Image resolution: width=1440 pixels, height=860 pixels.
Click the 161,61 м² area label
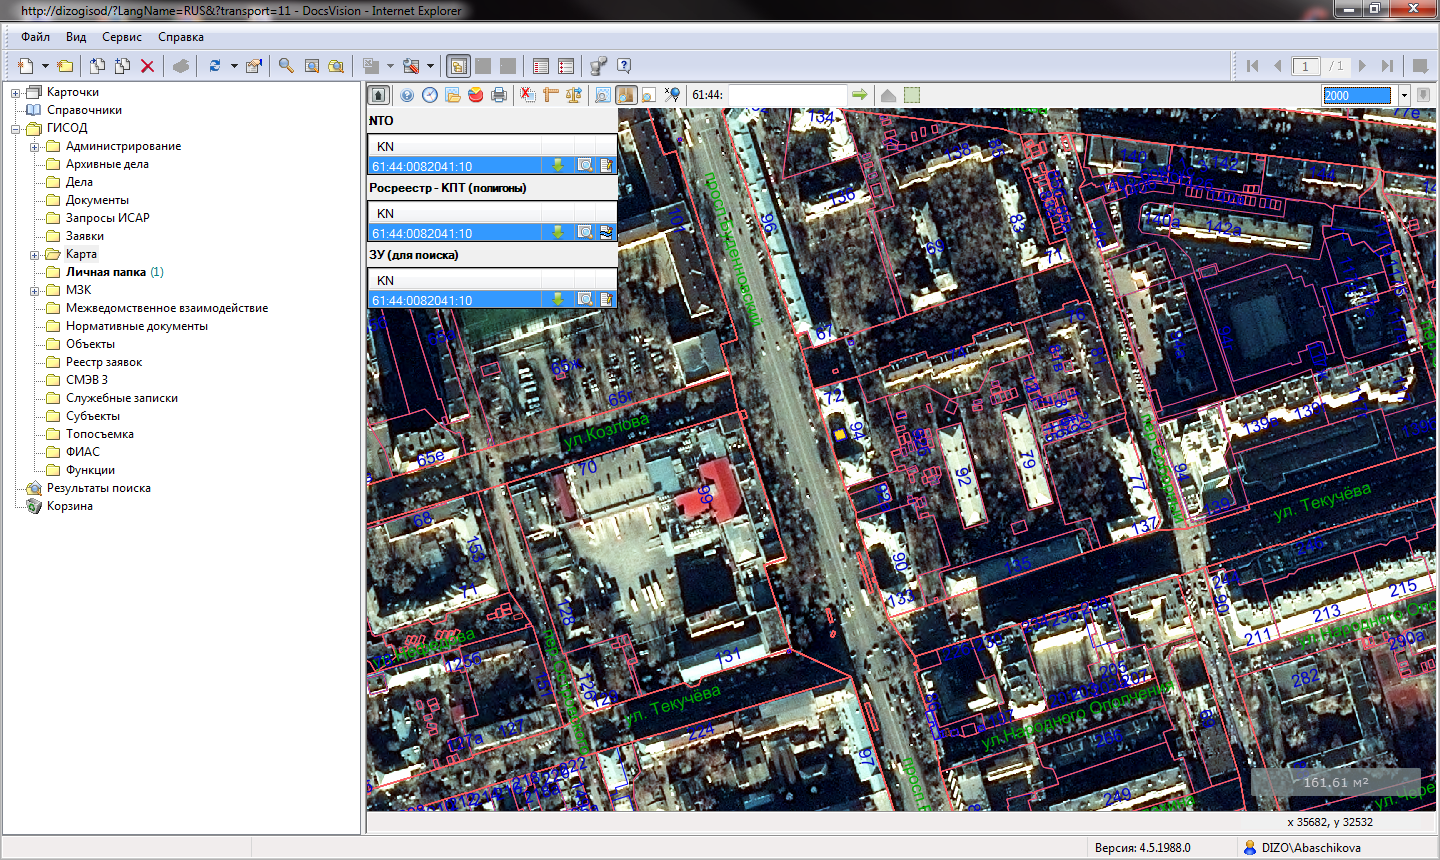[1336, 782]
